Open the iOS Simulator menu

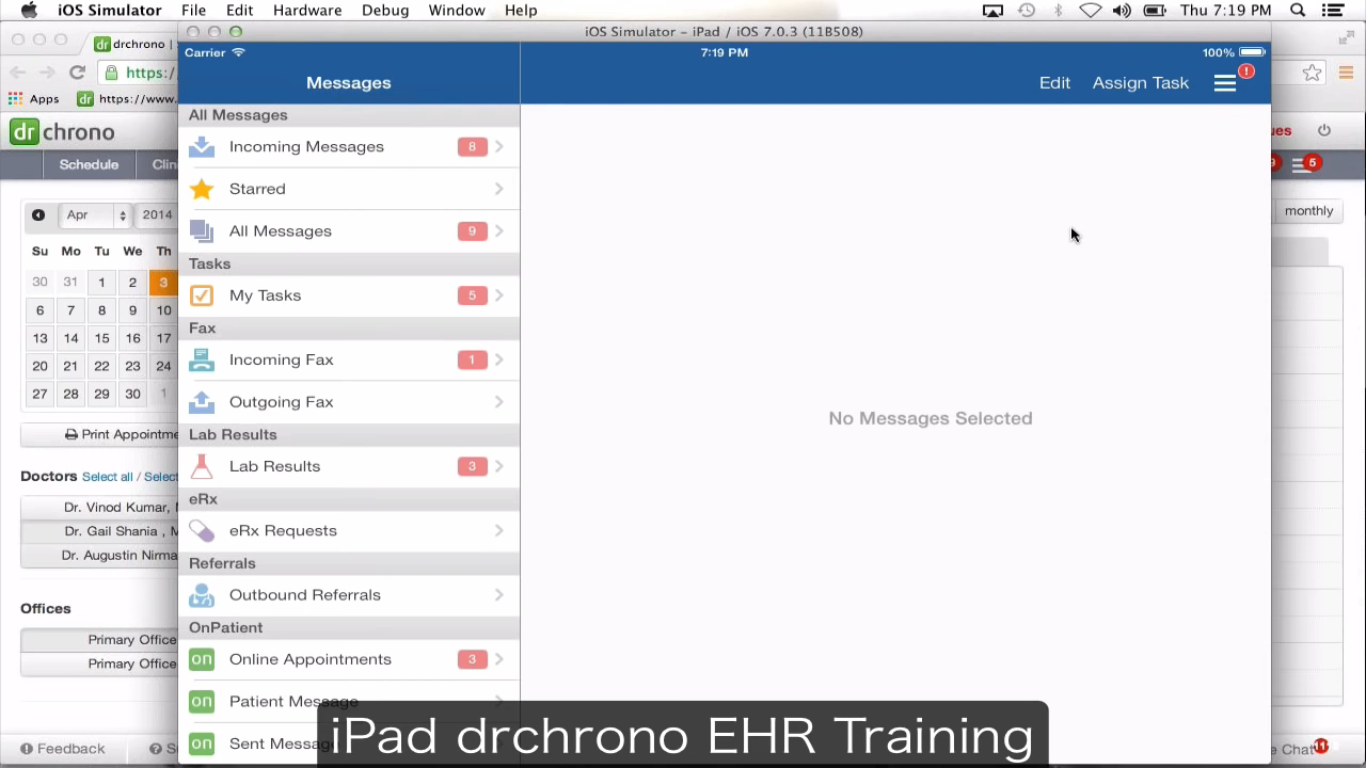[x=109, y=10]
